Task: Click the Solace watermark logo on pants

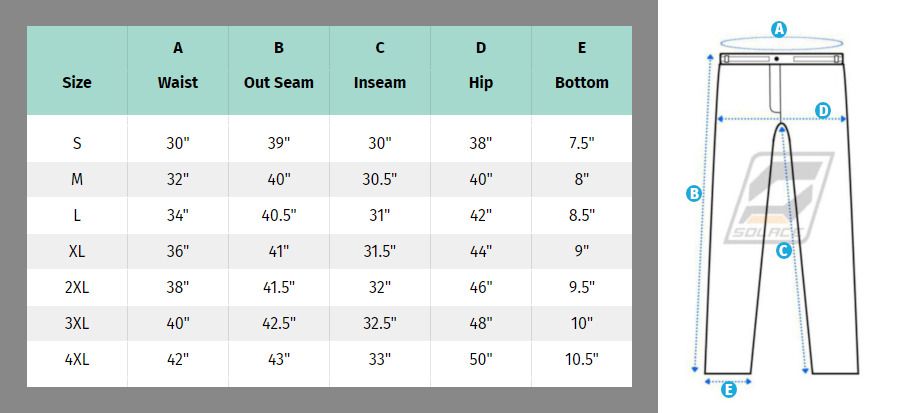Action: (778, 197)
